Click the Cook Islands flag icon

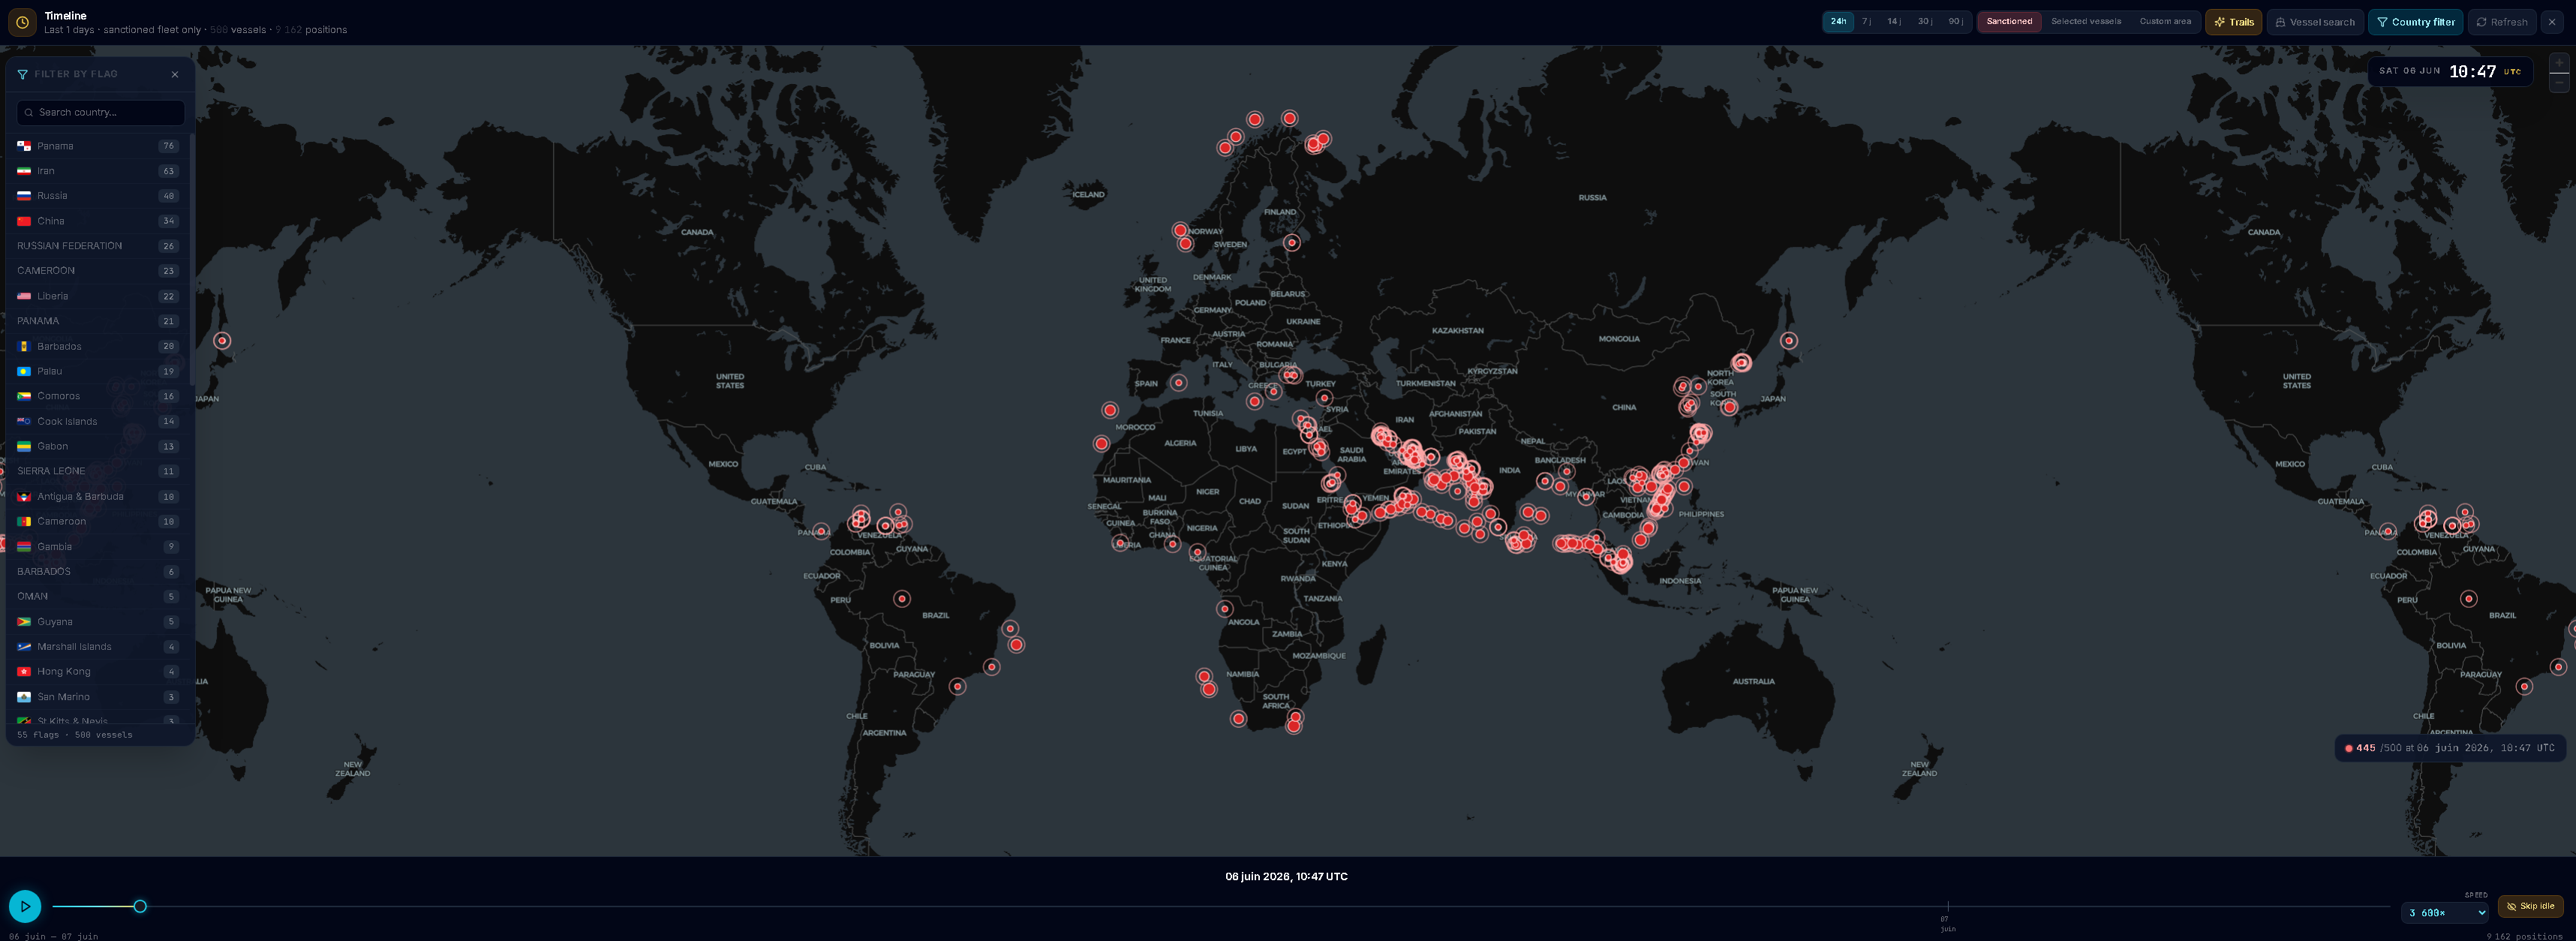tap(24, 421)
